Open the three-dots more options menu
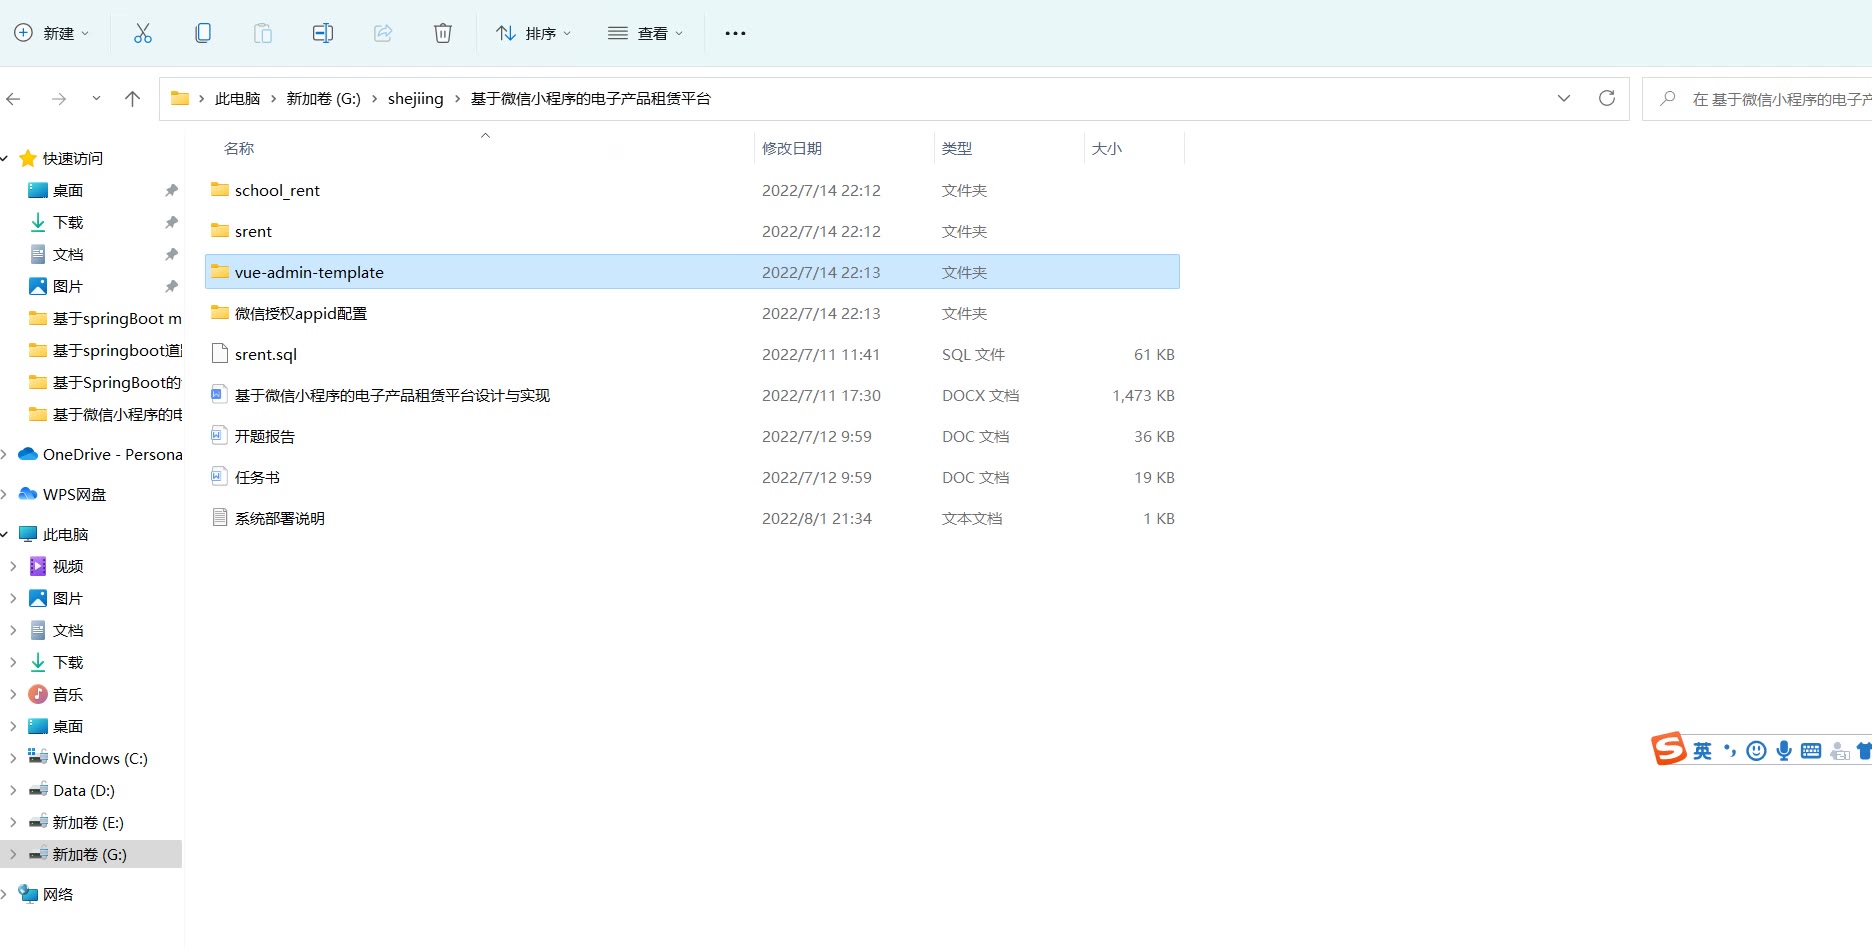1872x948 pixels. tap(735, 33)
